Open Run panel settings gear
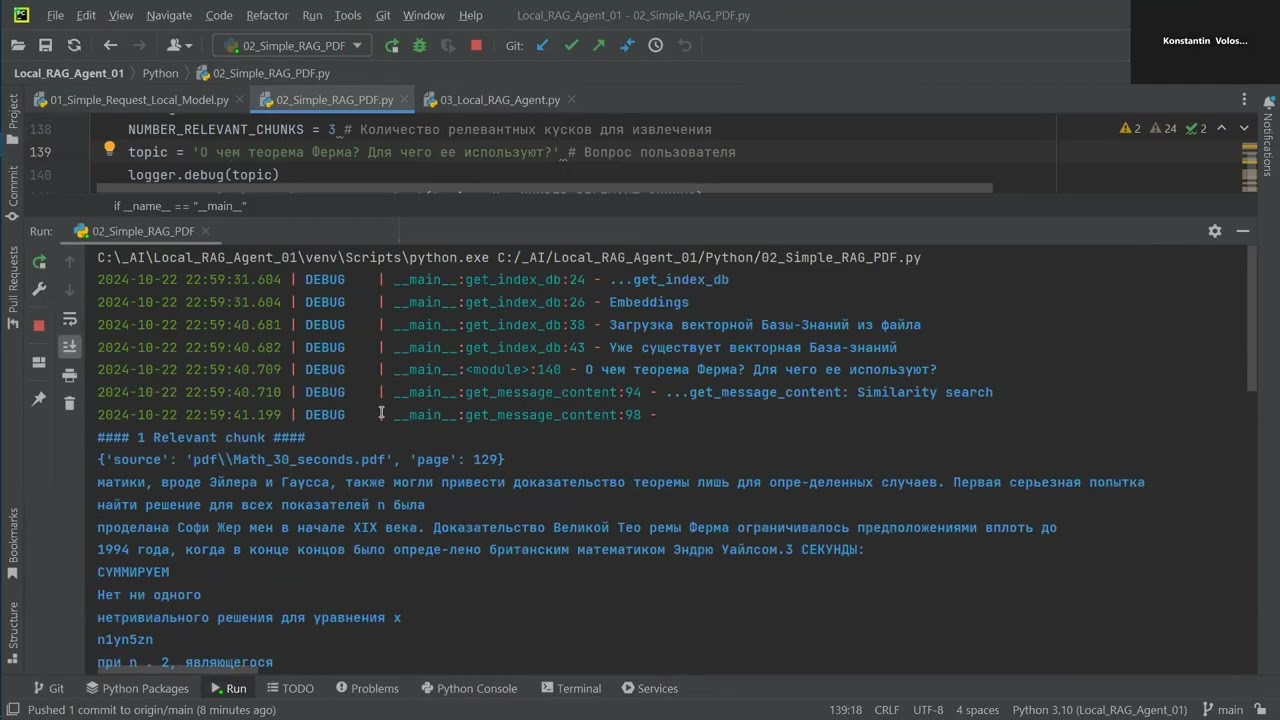The image size is (1280, 720). pyautogui.click(x=1215, y=231)
